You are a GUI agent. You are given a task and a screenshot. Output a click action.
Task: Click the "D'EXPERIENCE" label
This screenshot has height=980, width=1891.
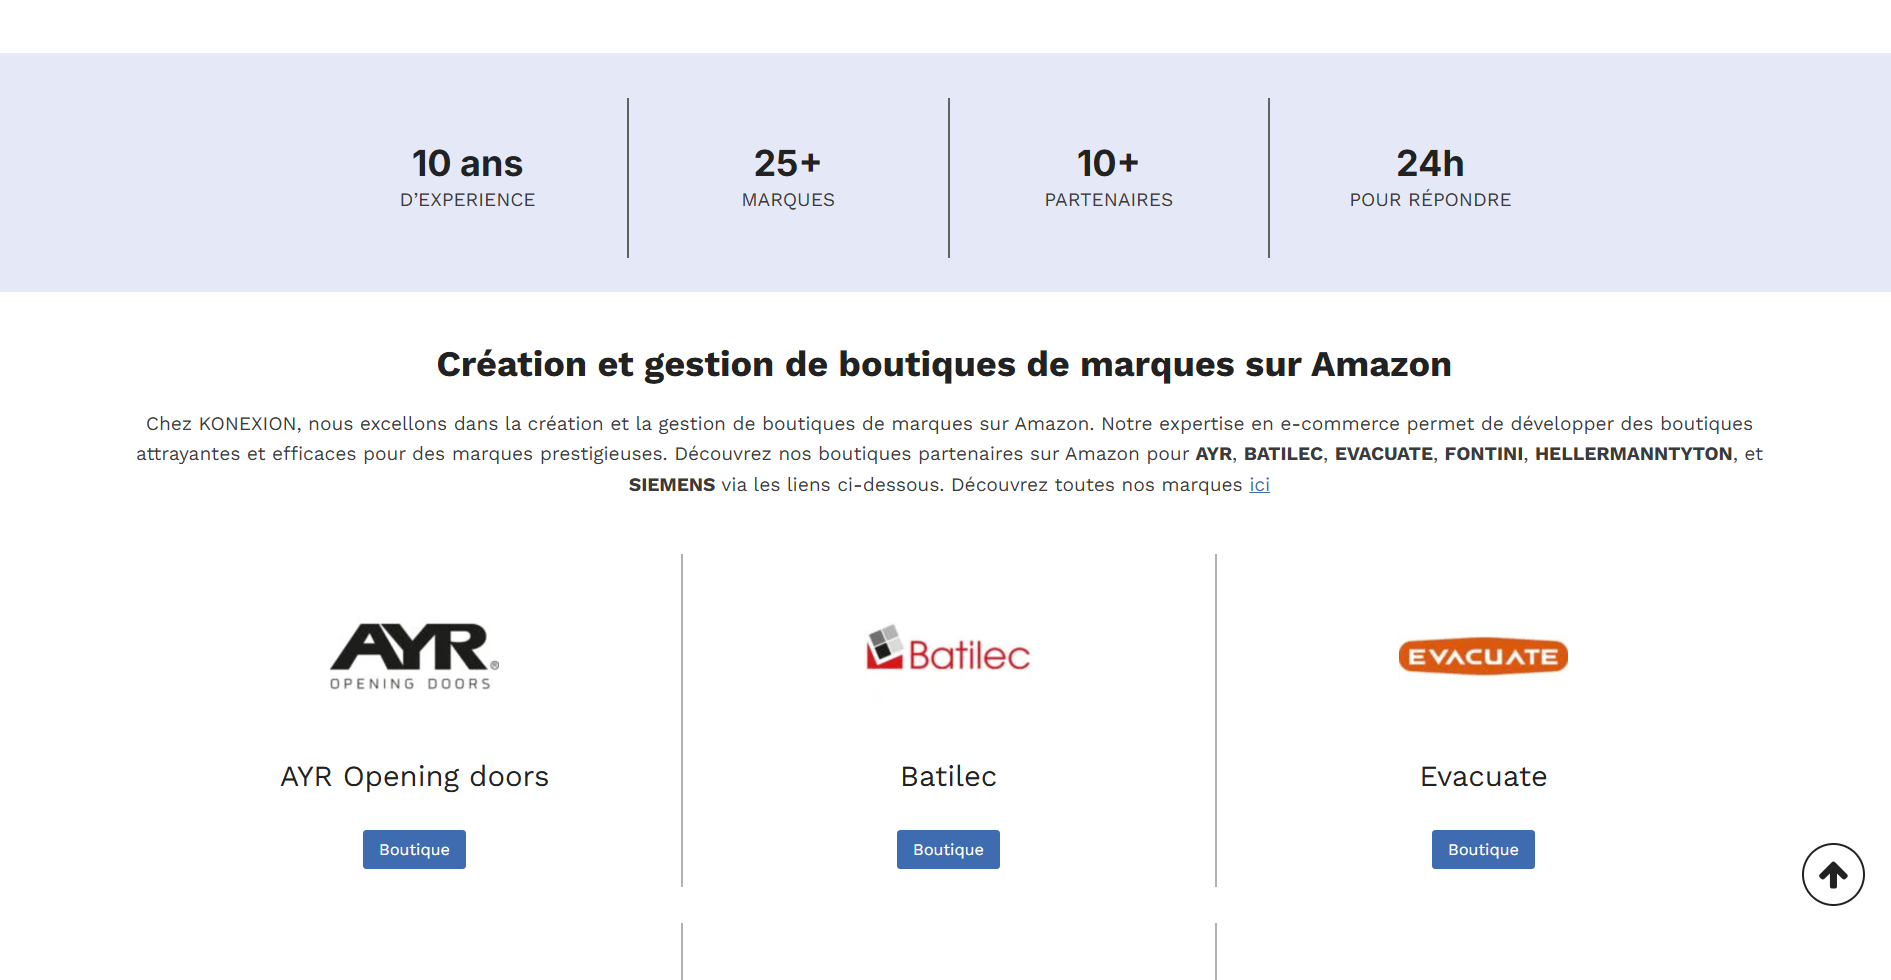(x=467, y=200)
